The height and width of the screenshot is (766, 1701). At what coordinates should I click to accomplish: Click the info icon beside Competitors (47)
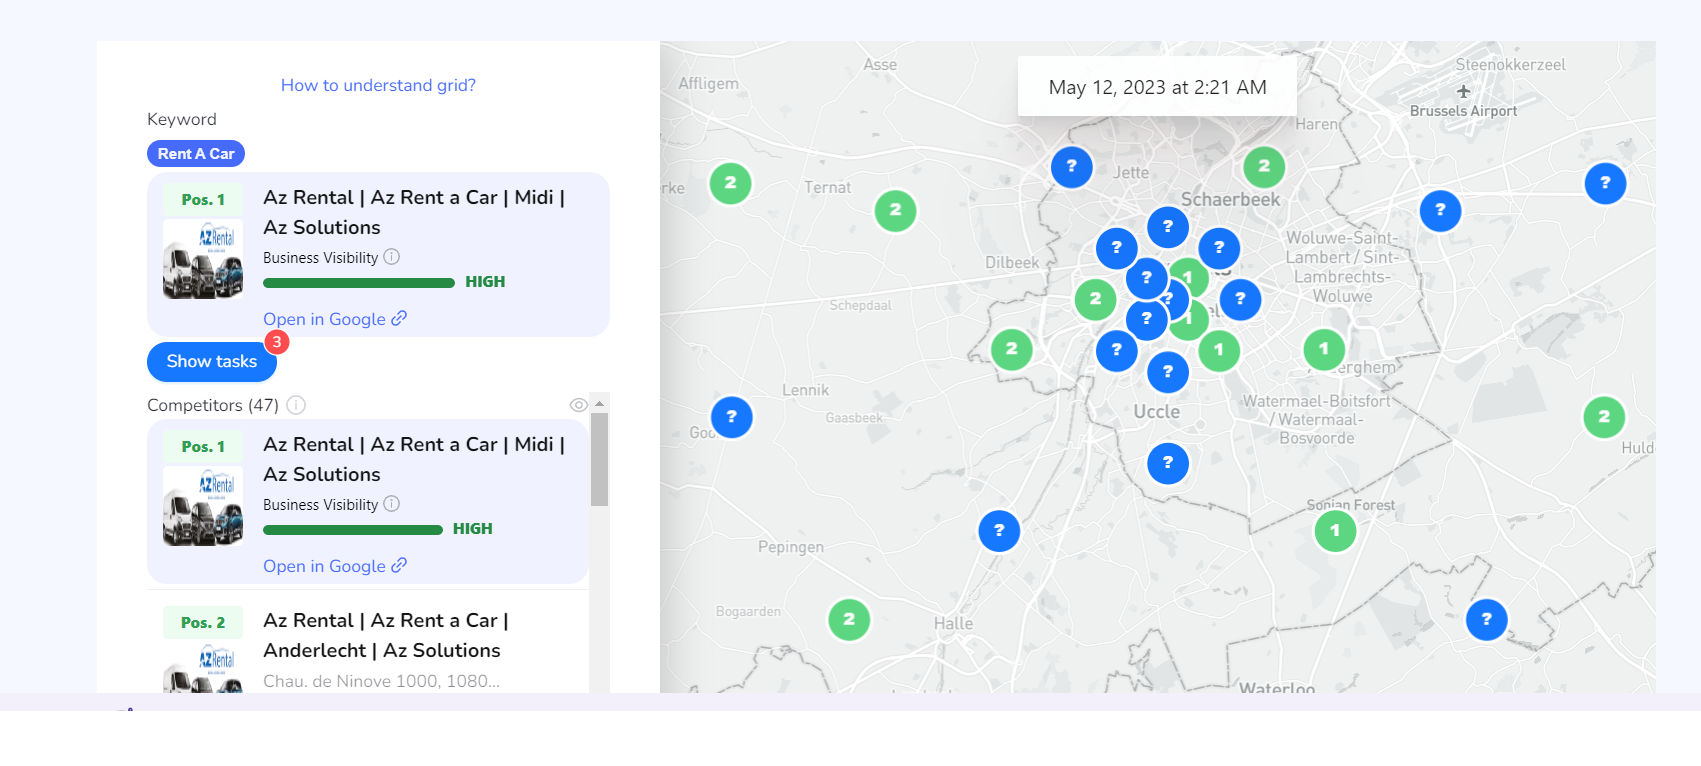(x=296, y=405)
